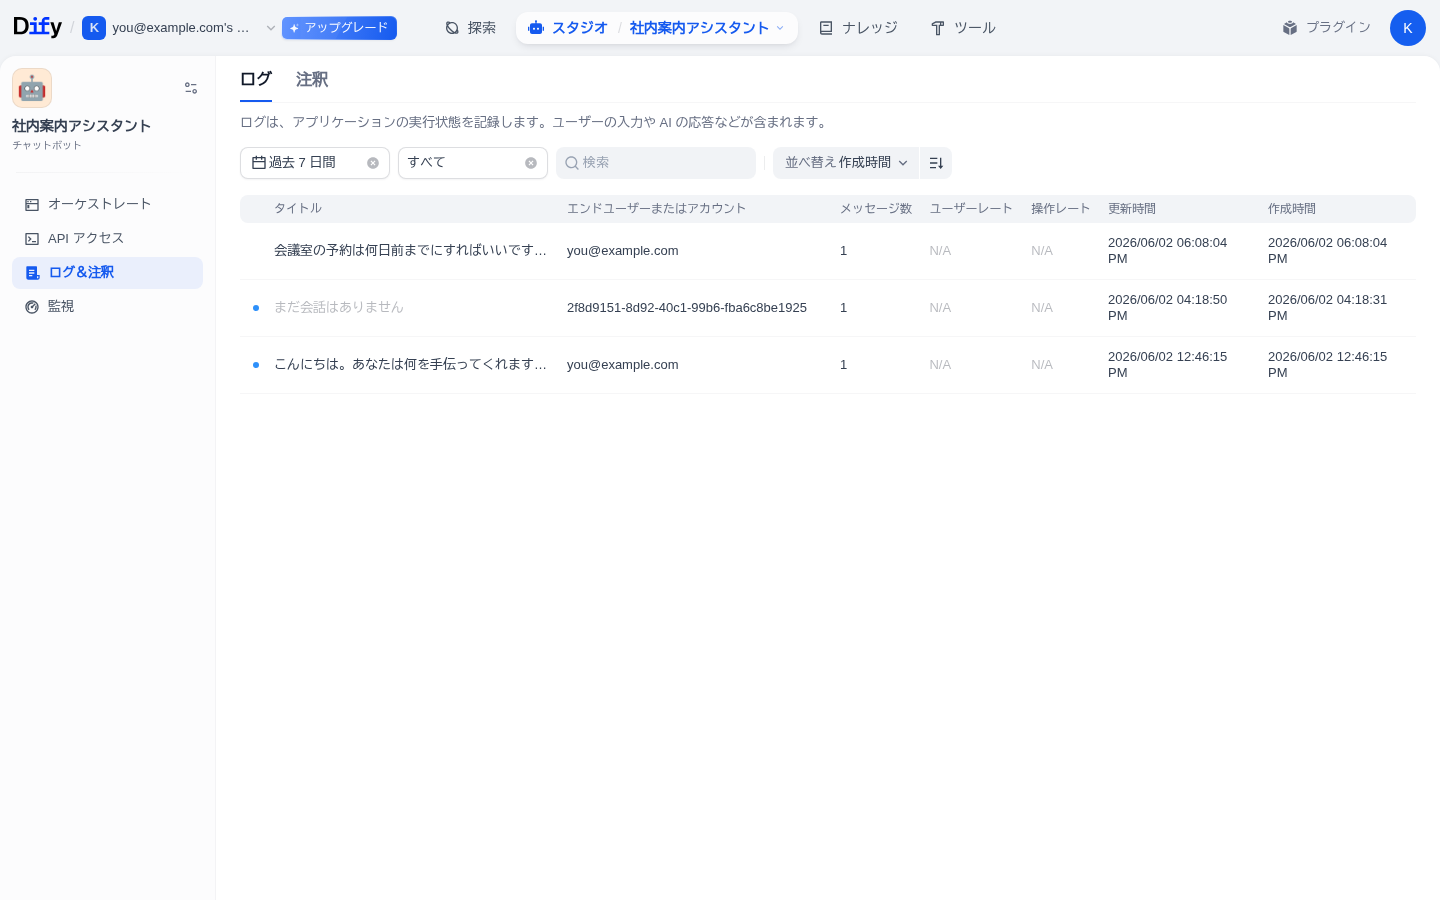The width and height of the screenshot is (1440, 900).
Task: Open the すべて filter dropdown
Action: click(473, 163)
